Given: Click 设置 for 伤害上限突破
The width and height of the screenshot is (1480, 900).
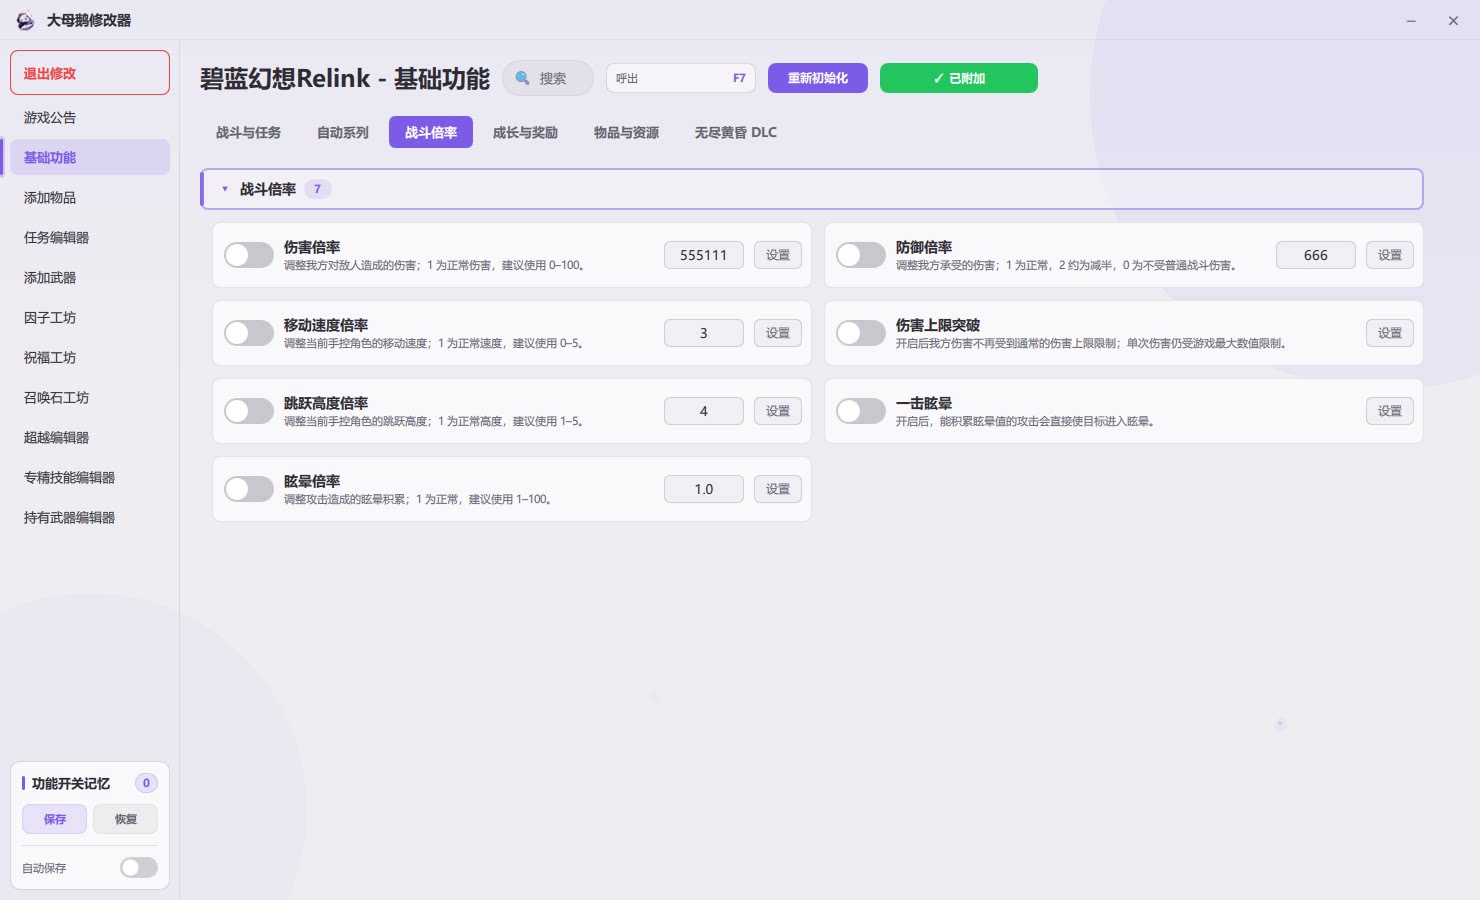Looking at the screenshot, I should click(1390, 333).
